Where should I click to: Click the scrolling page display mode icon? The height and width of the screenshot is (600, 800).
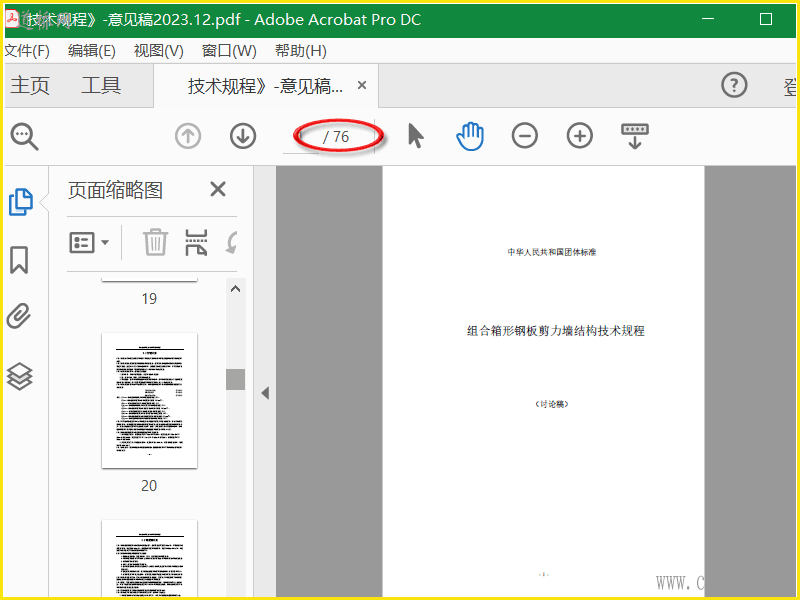(x=635, y=136)
